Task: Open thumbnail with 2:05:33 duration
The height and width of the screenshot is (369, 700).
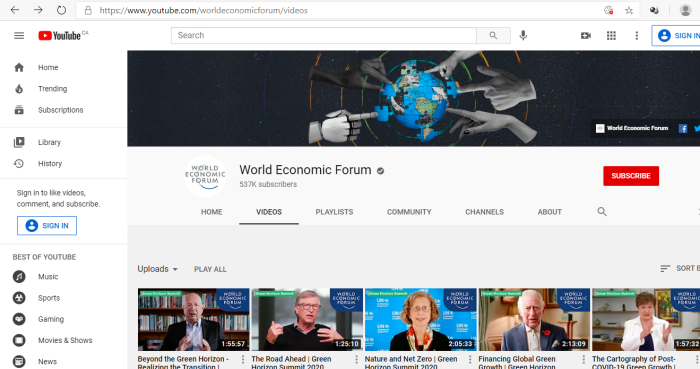Action: [421, 319]
